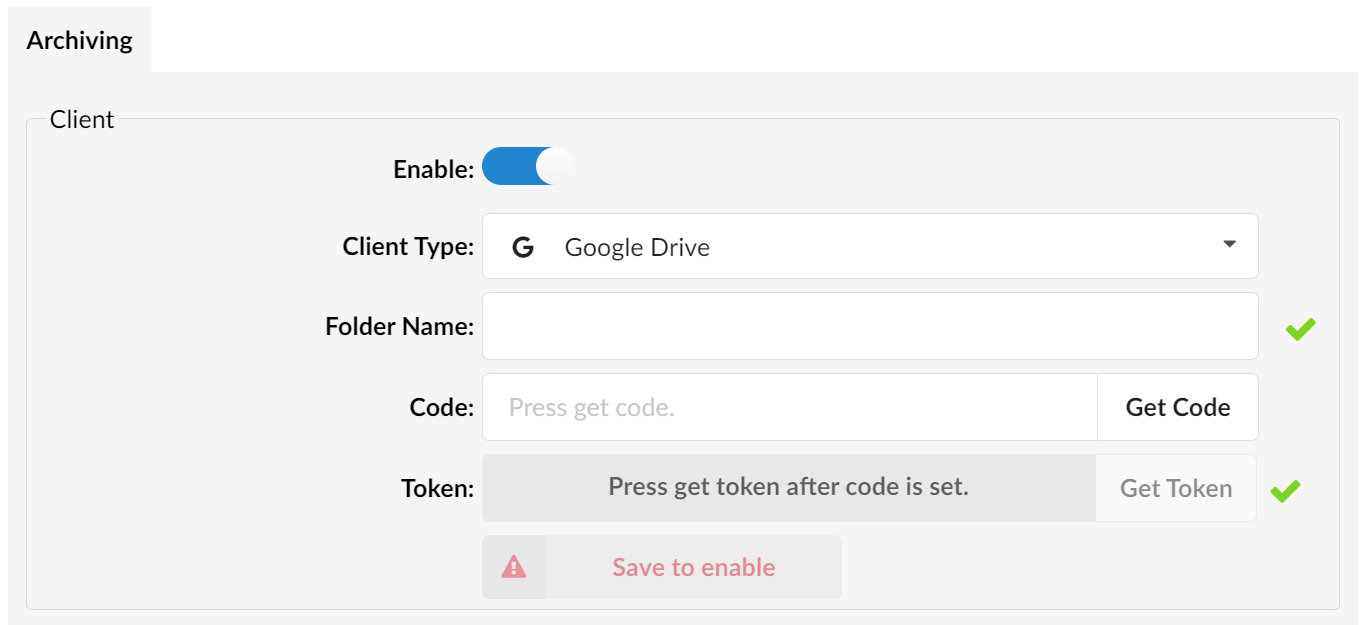
Task: Toggle the Enable switch off
Action: pyautogui.click(x=528, y=166)
